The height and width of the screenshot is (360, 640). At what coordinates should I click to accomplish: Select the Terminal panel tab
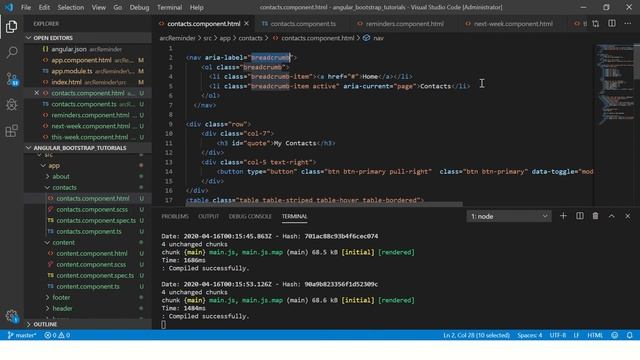pyautogui.click(x=294, y=216)
